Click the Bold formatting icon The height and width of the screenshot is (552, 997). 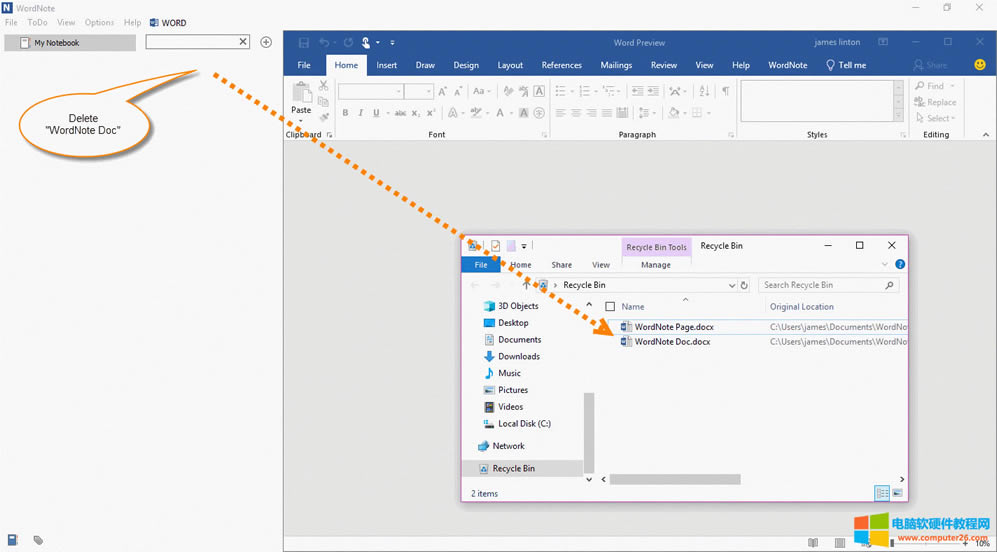click(x=345, y=113)
